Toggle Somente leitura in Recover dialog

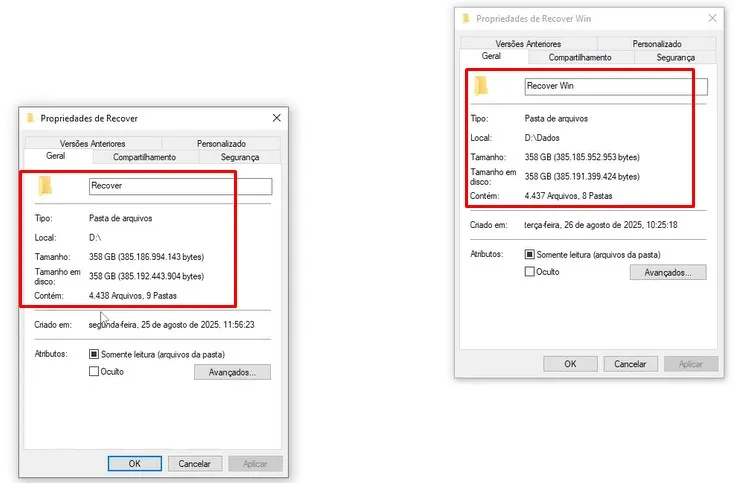point(94,354)
